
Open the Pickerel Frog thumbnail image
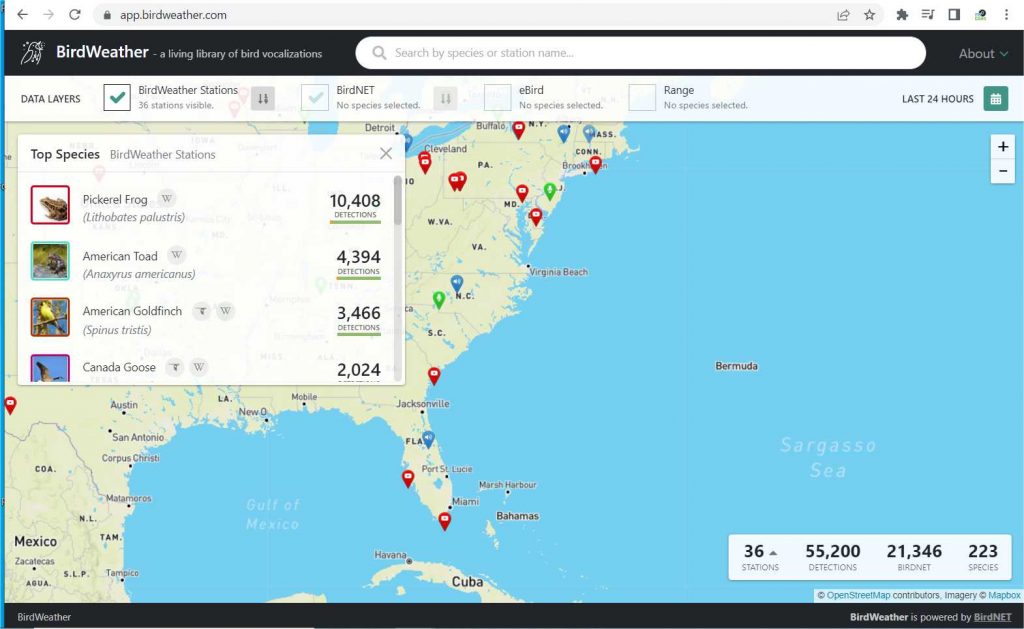(50, 204)
